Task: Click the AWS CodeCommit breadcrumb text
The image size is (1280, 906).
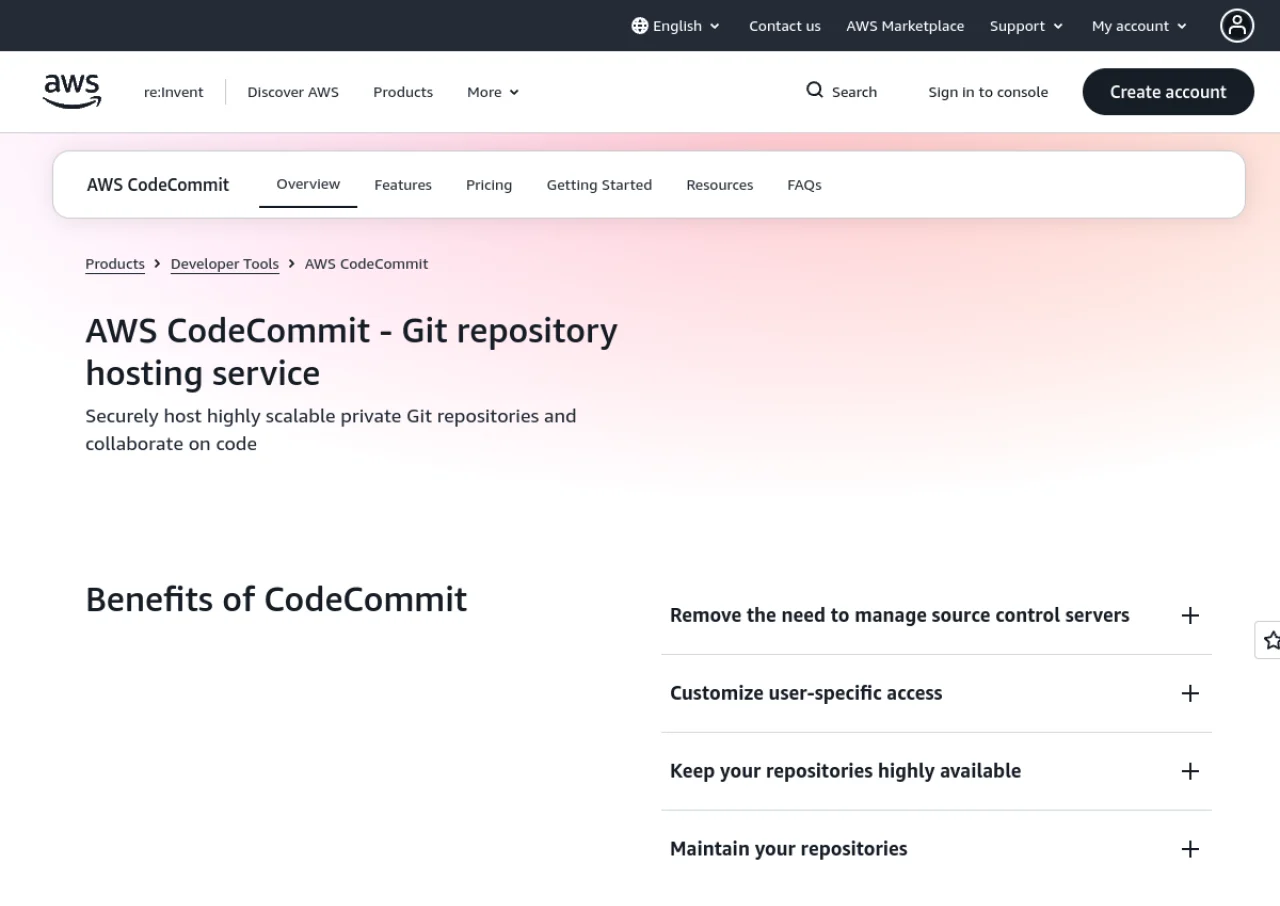Action: point(366,264)
